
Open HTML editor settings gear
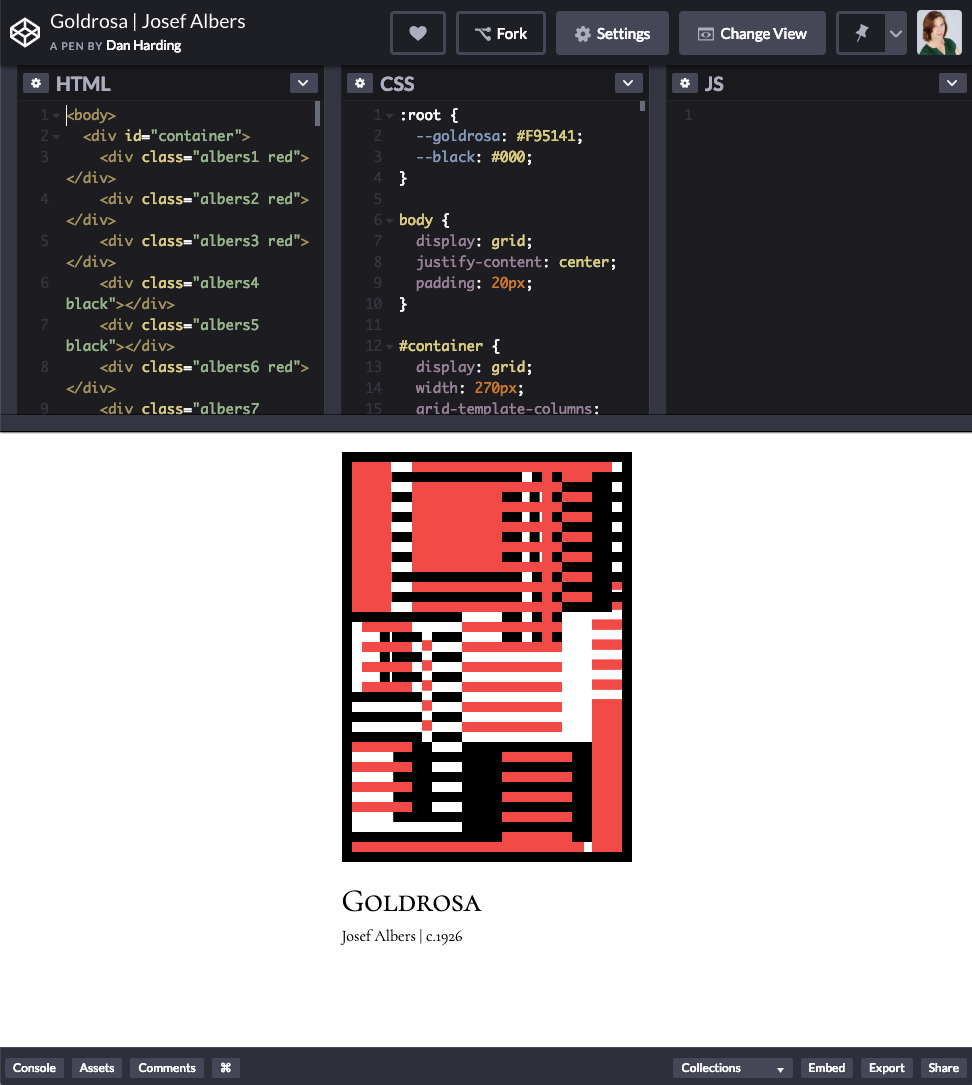click(36, 84)
